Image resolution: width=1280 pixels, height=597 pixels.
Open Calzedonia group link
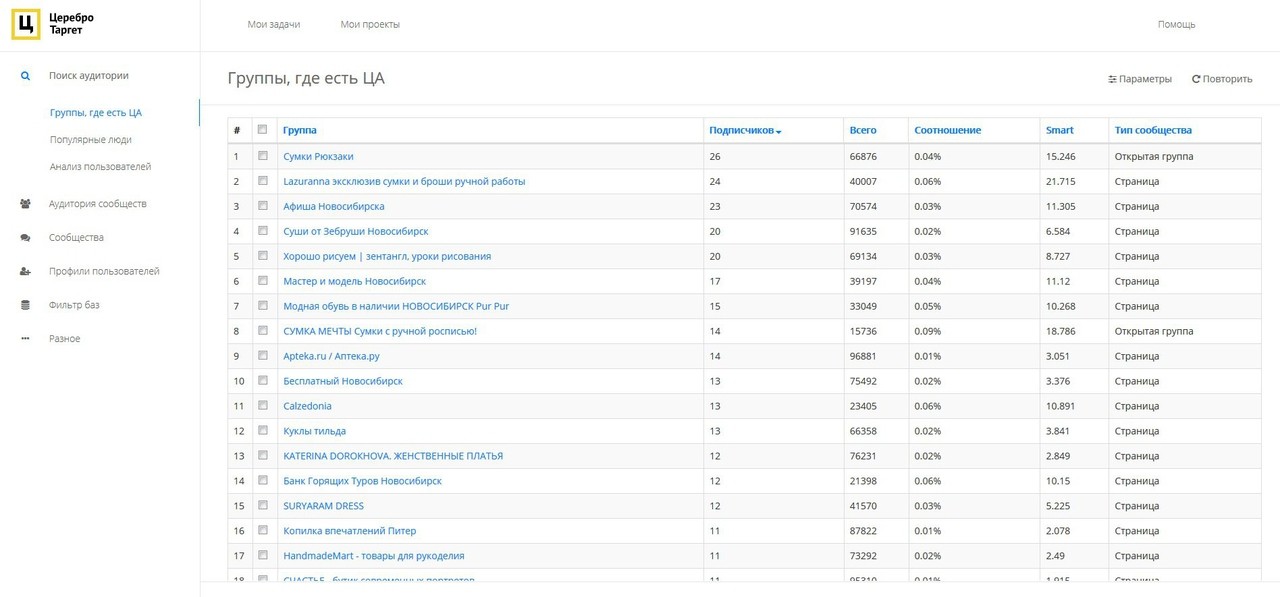coord(307,407)
